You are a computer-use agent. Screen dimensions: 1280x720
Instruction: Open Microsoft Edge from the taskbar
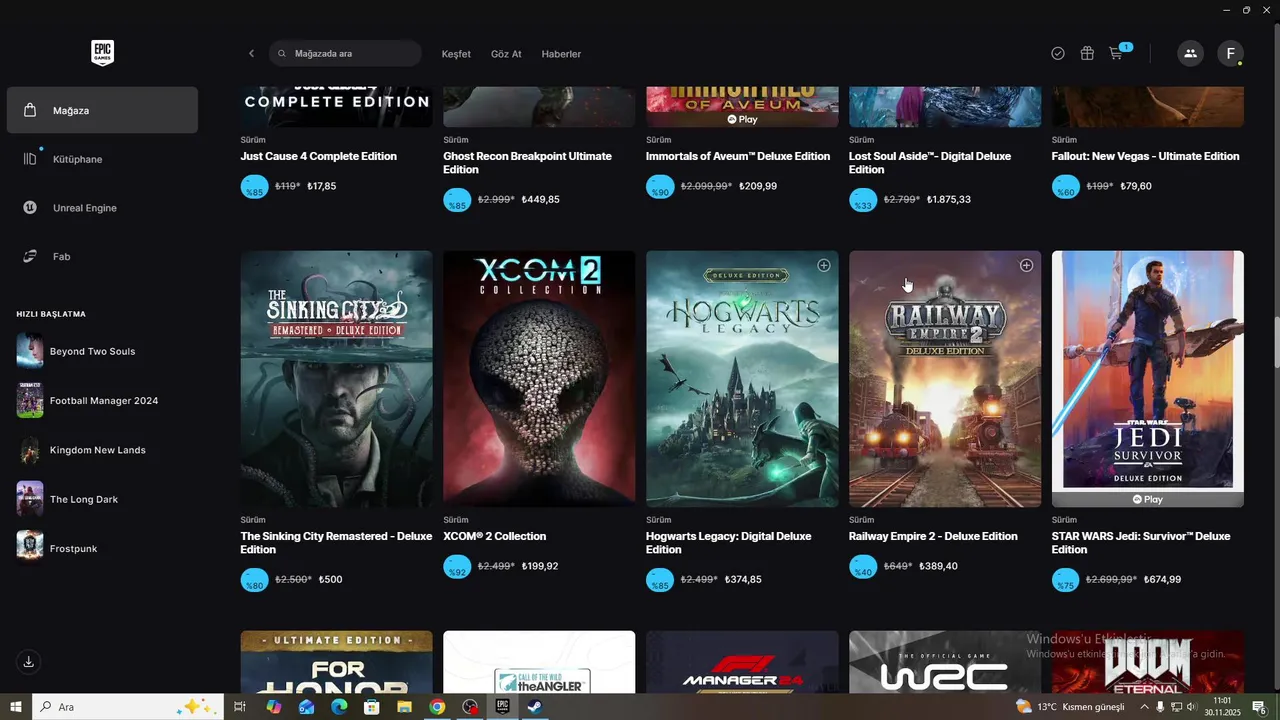[339, 707]
